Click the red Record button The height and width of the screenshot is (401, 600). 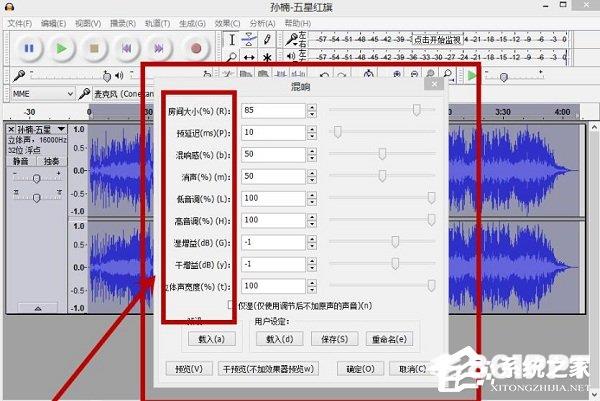[x=196, y=48]
